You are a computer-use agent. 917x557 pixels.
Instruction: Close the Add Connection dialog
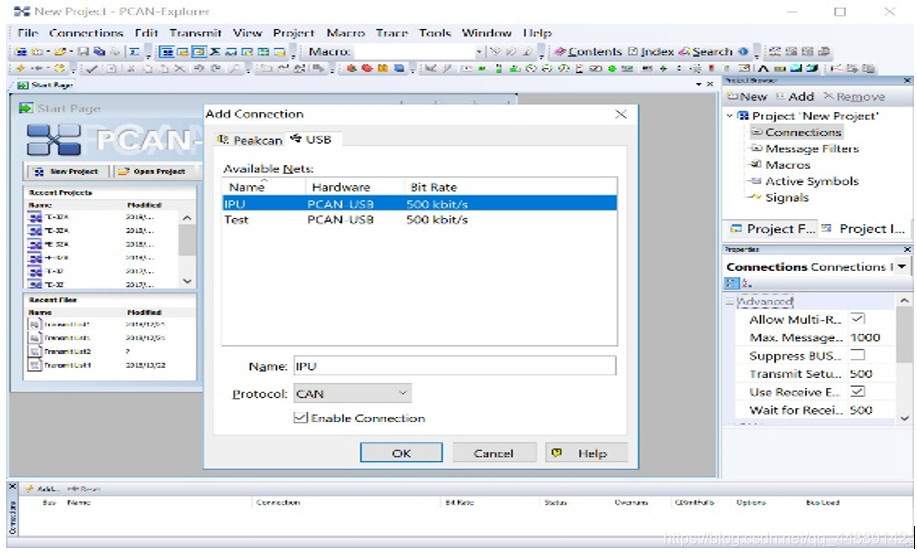click(x=620, y=114)
